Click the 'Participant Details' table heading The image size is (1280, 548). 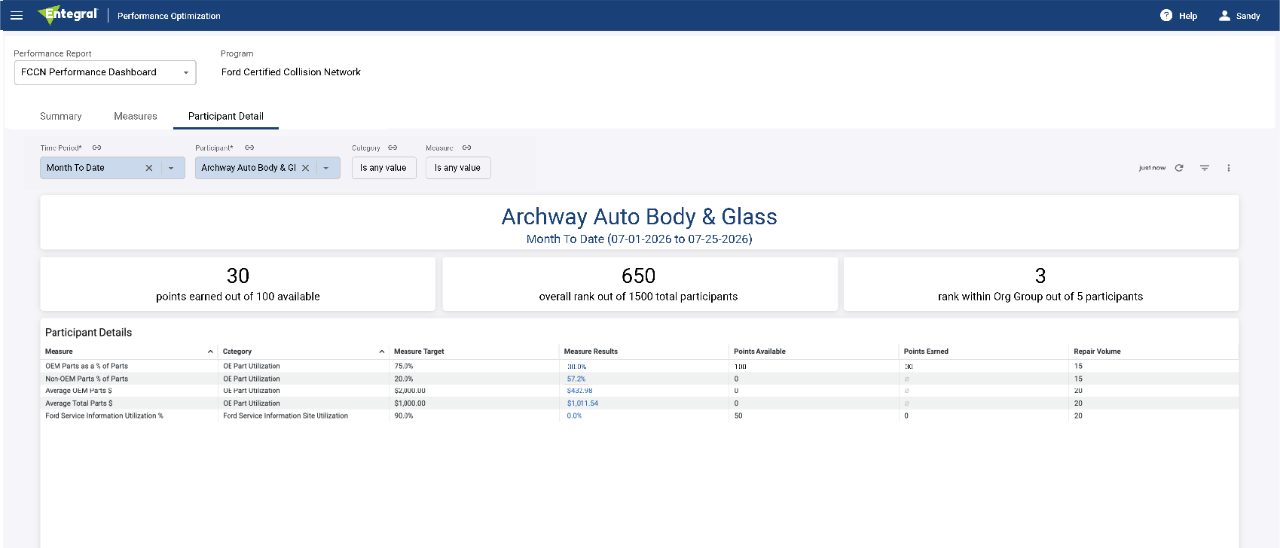click(88, 333)
